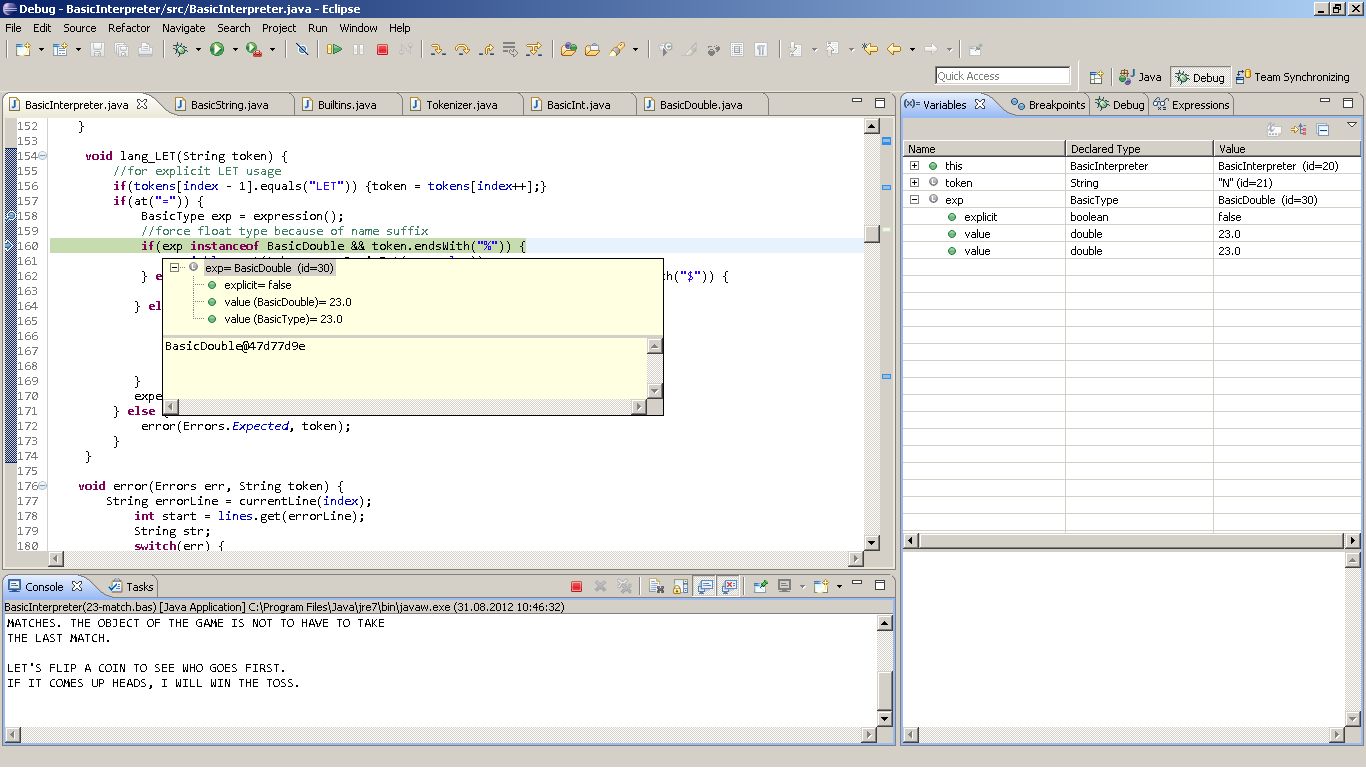Launch Debug with the bug icon

[180, 49]
